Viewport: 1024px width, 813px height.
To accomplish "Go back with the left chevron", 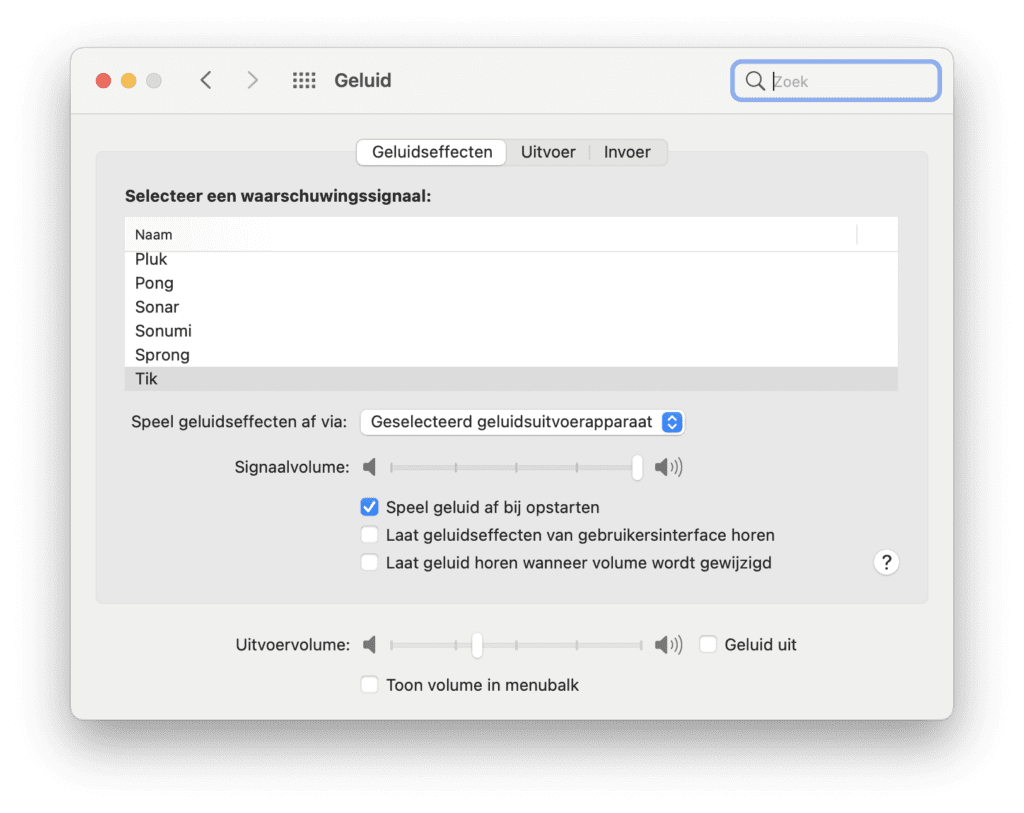I will click(206, 80).
